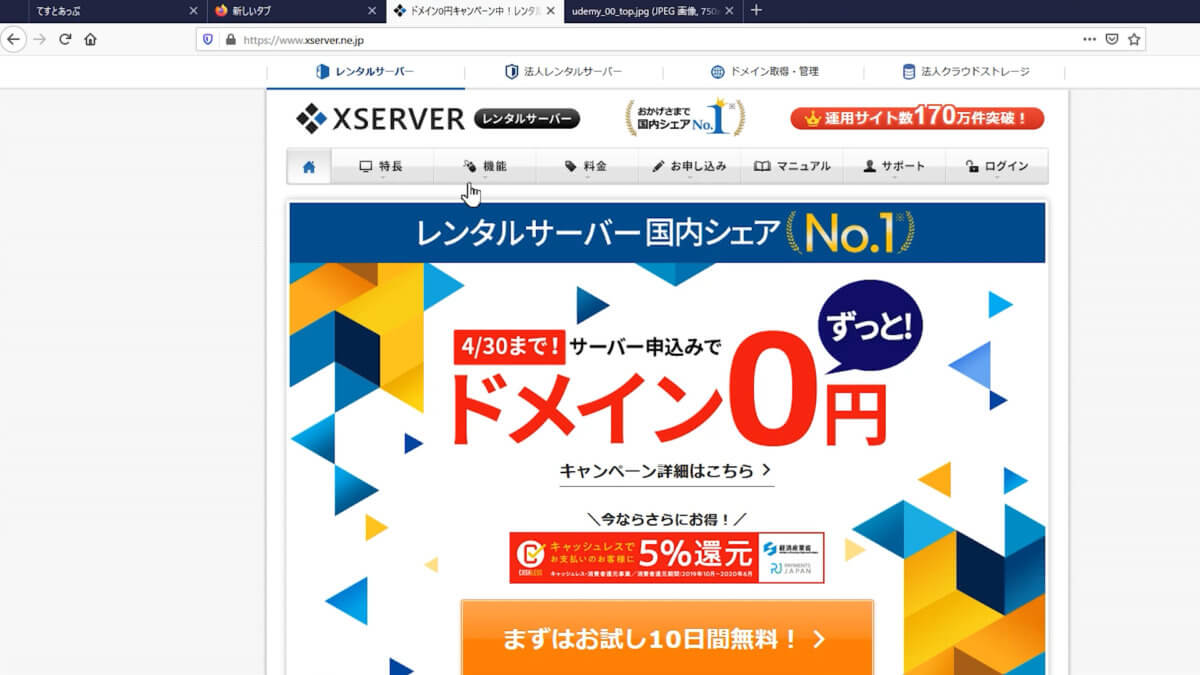Viewport: 1200px width, 675px height.
Task: Open the browser home page icon
Action: tap(90, 39)
